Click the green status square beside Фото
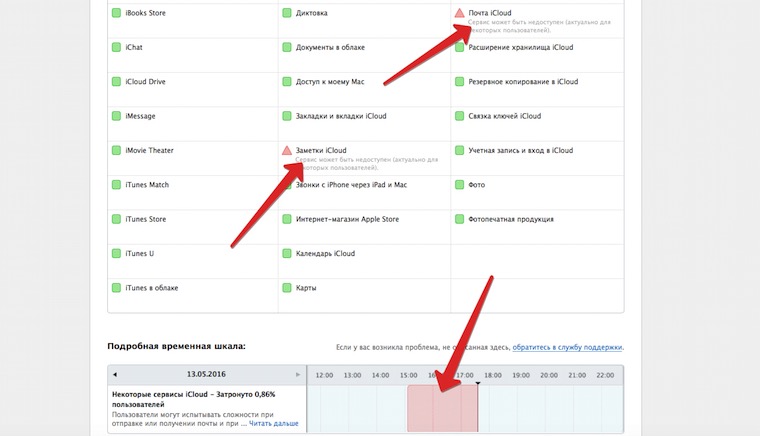 459,185
